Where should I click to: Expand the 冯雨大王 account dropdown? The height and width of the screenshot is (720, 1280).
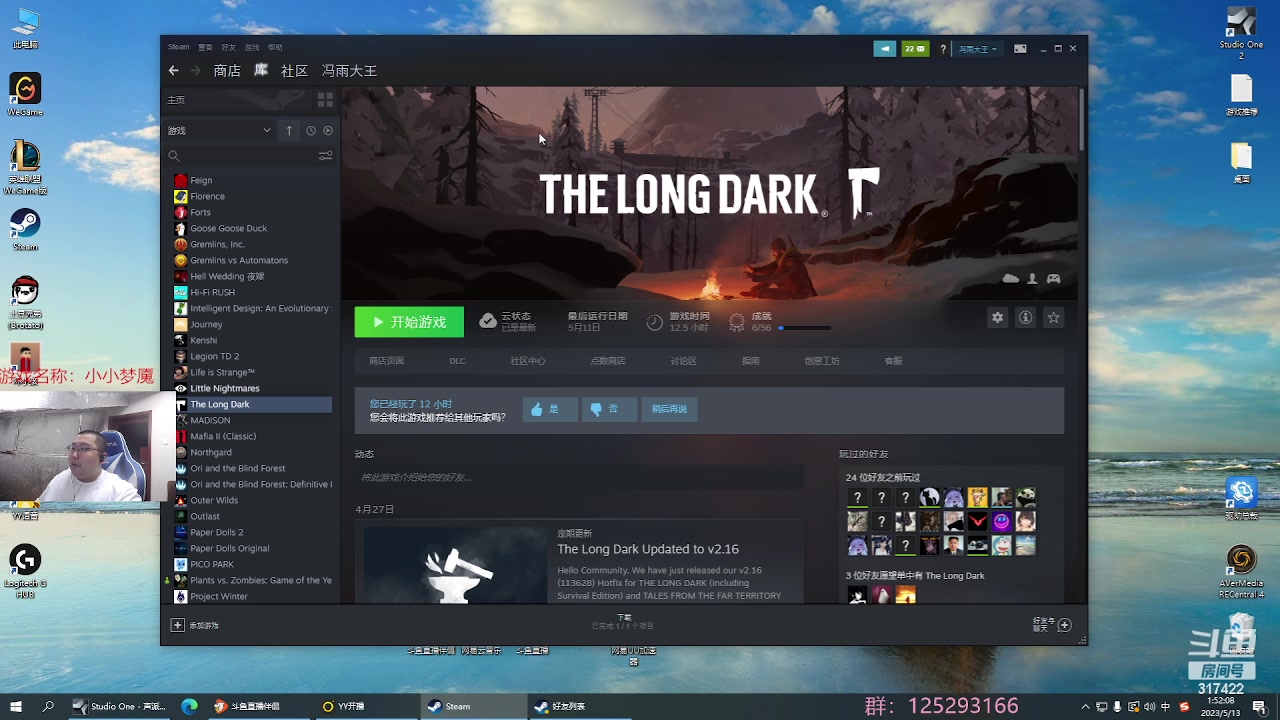pos(978,49)
